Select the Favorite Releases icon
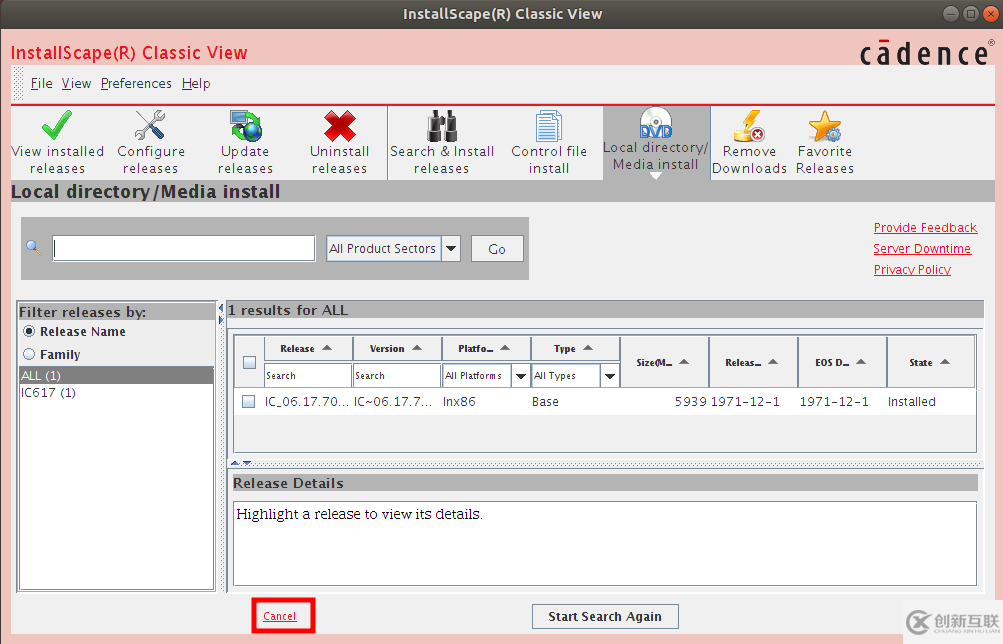1003x644 pixels. pos(824,140)
